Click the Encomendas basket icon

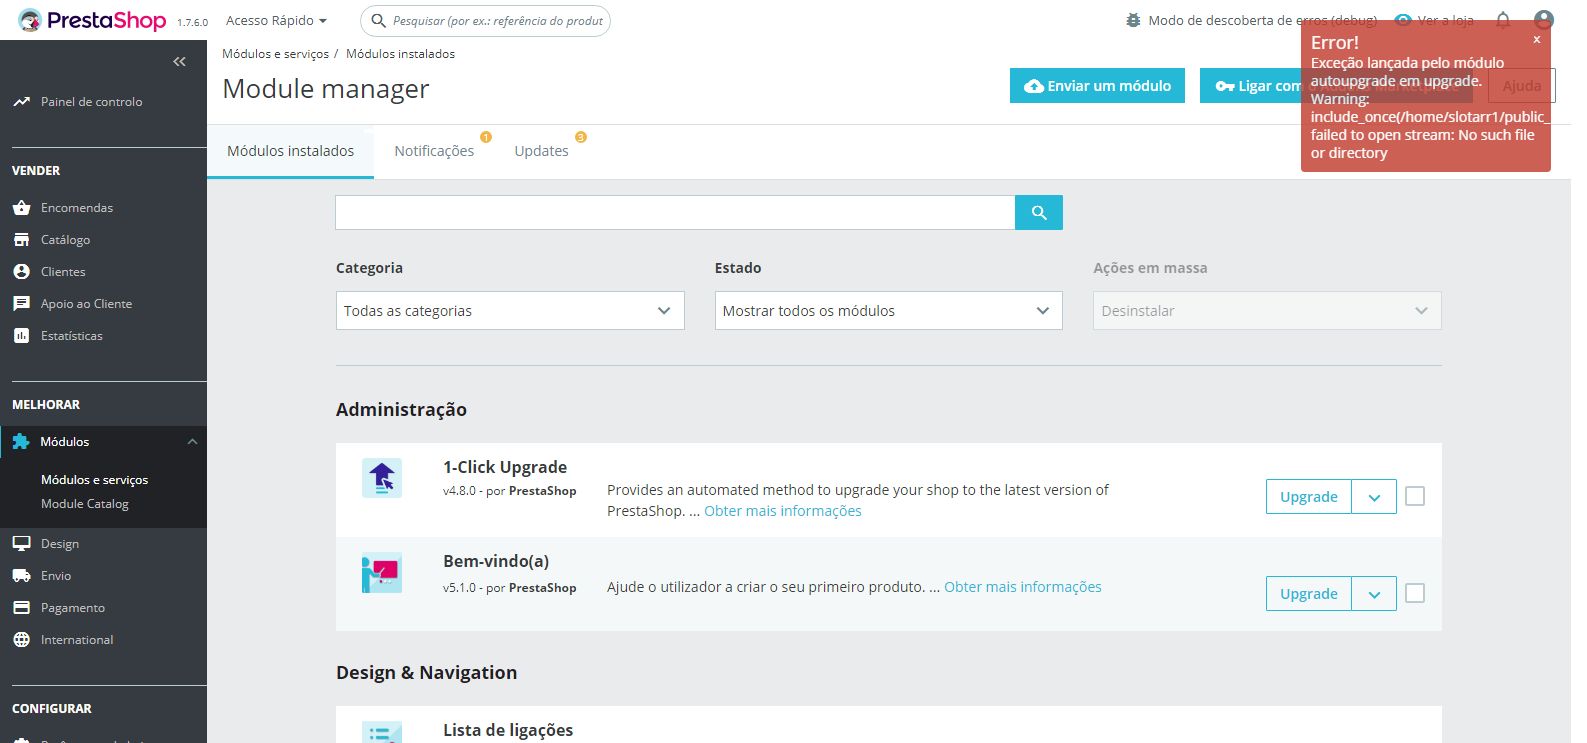22,208
